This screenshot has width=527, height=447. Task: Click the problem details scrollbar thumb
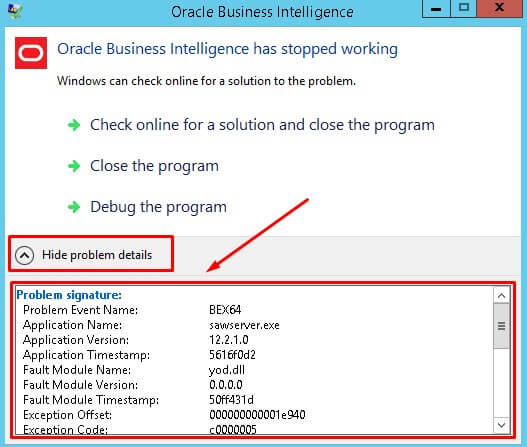click(x=501, y=326)
